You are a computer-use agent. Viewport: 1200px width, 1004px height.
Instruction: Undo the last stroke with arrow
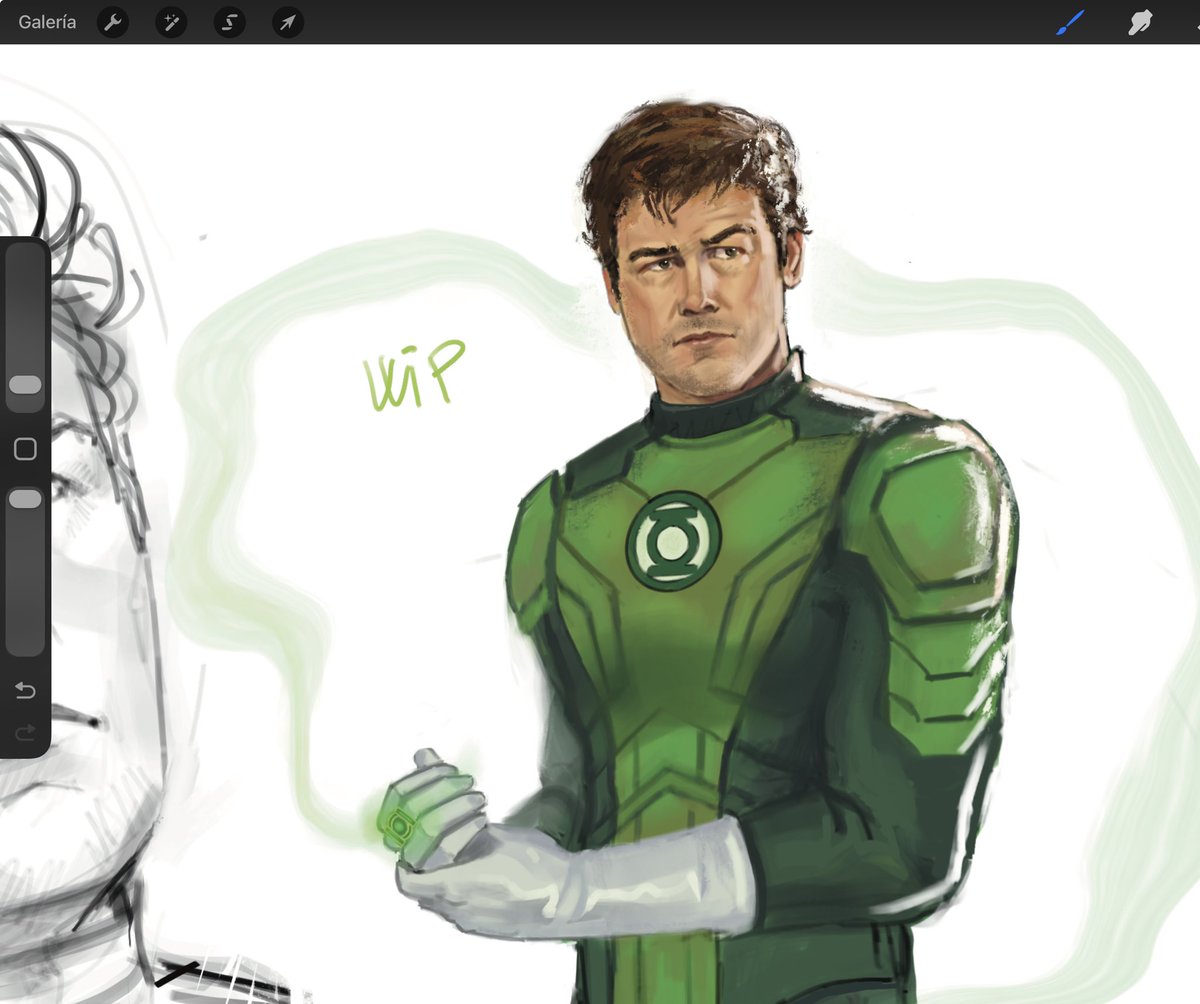pyautogui.click(x=25, y=690)
